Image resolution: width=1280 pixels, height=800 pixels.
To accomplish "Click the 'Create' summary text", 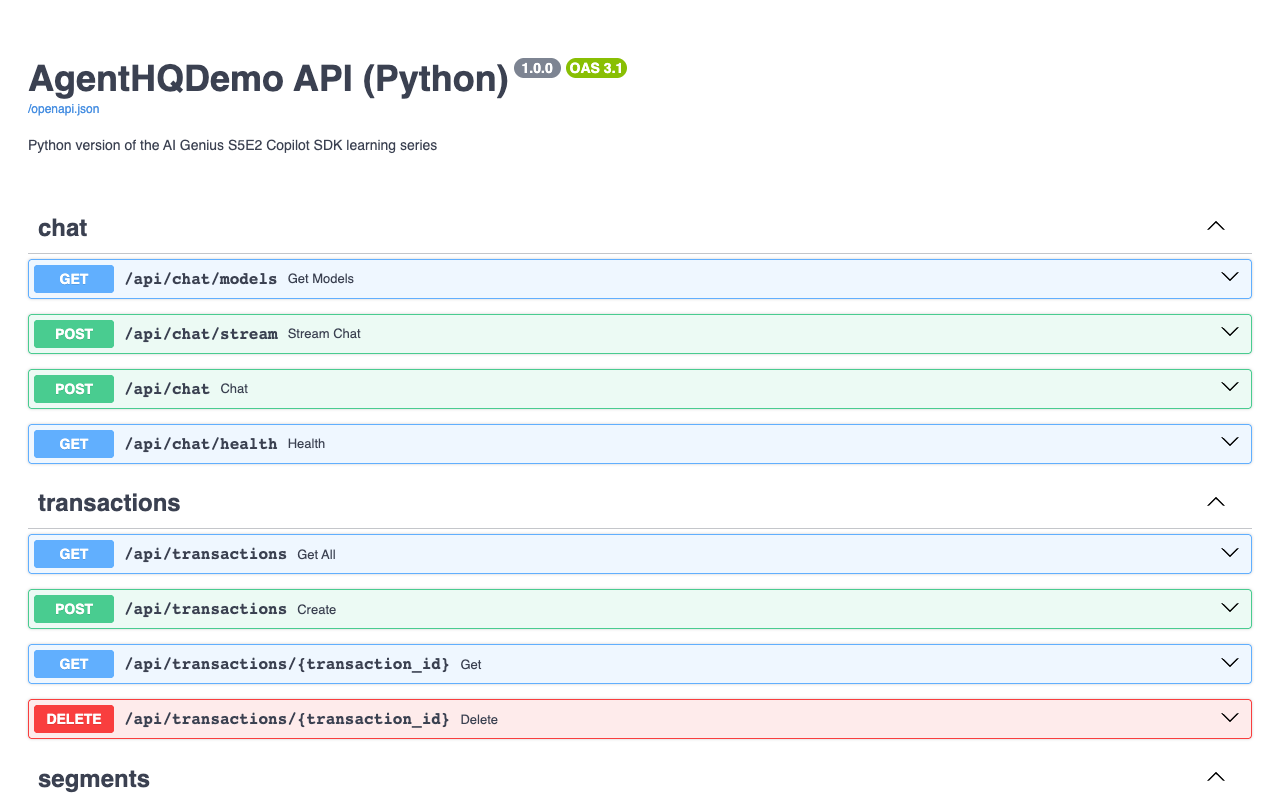I will (x=317, y=609).
